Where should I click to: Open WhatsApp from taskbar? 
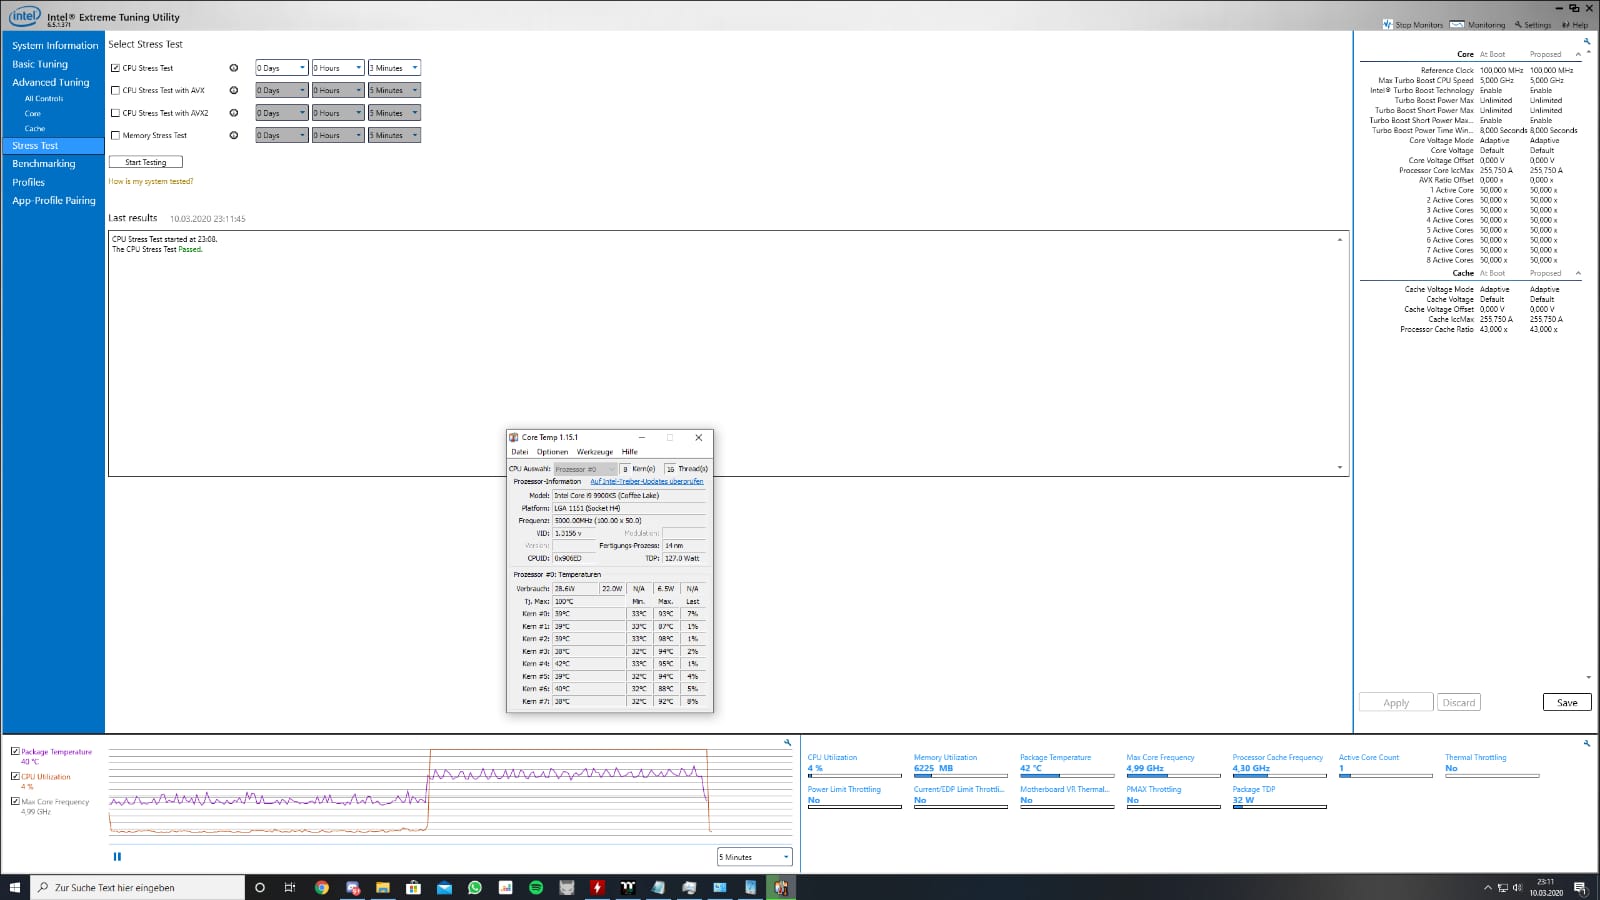(x=475, y=887)
